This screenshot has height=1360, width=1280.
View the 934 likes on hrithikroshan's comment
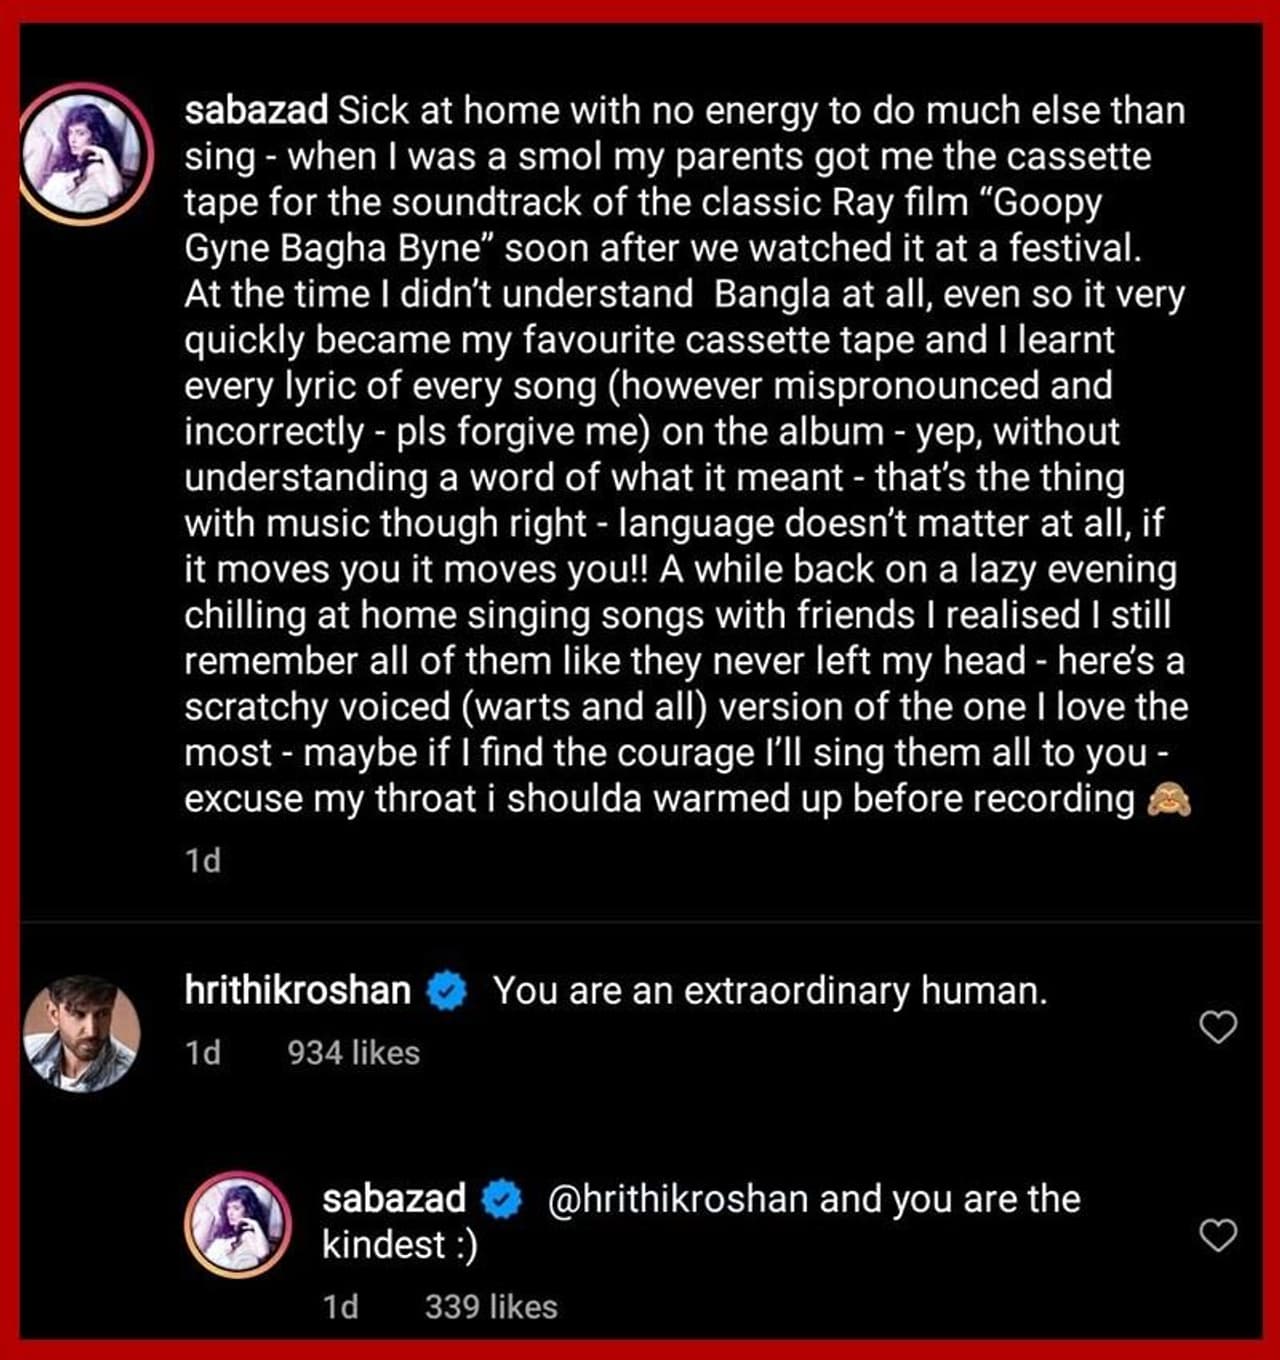pos(354,1052)
